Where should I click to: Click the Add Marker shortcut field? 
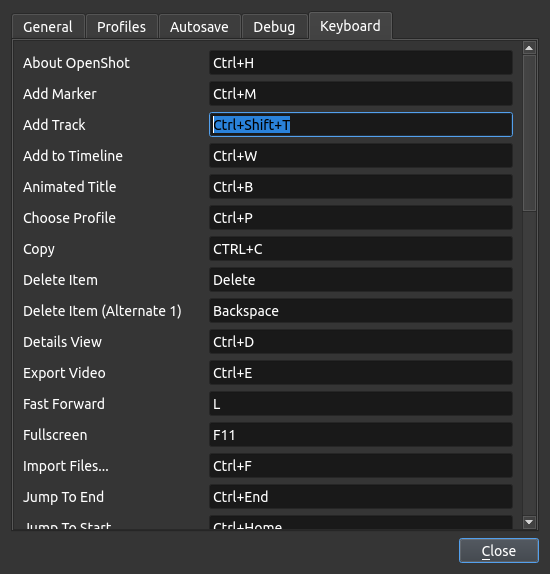[361, 94]
